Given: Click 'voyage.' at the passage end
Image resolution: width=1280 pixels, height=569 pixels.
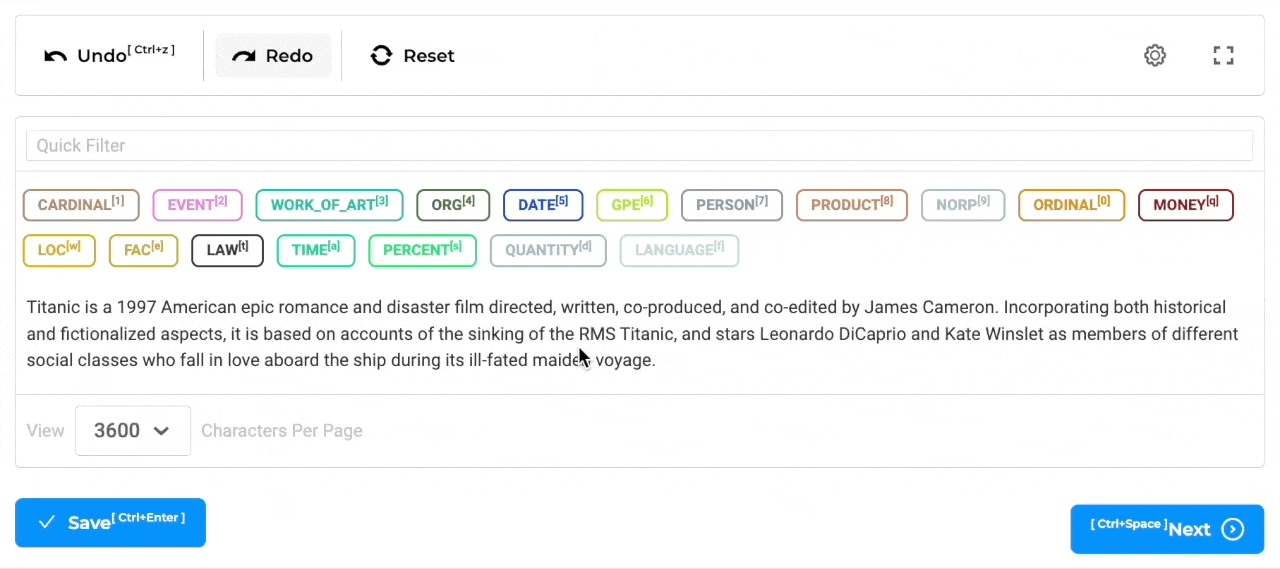Looking at the screenshot, I should 626,361.
